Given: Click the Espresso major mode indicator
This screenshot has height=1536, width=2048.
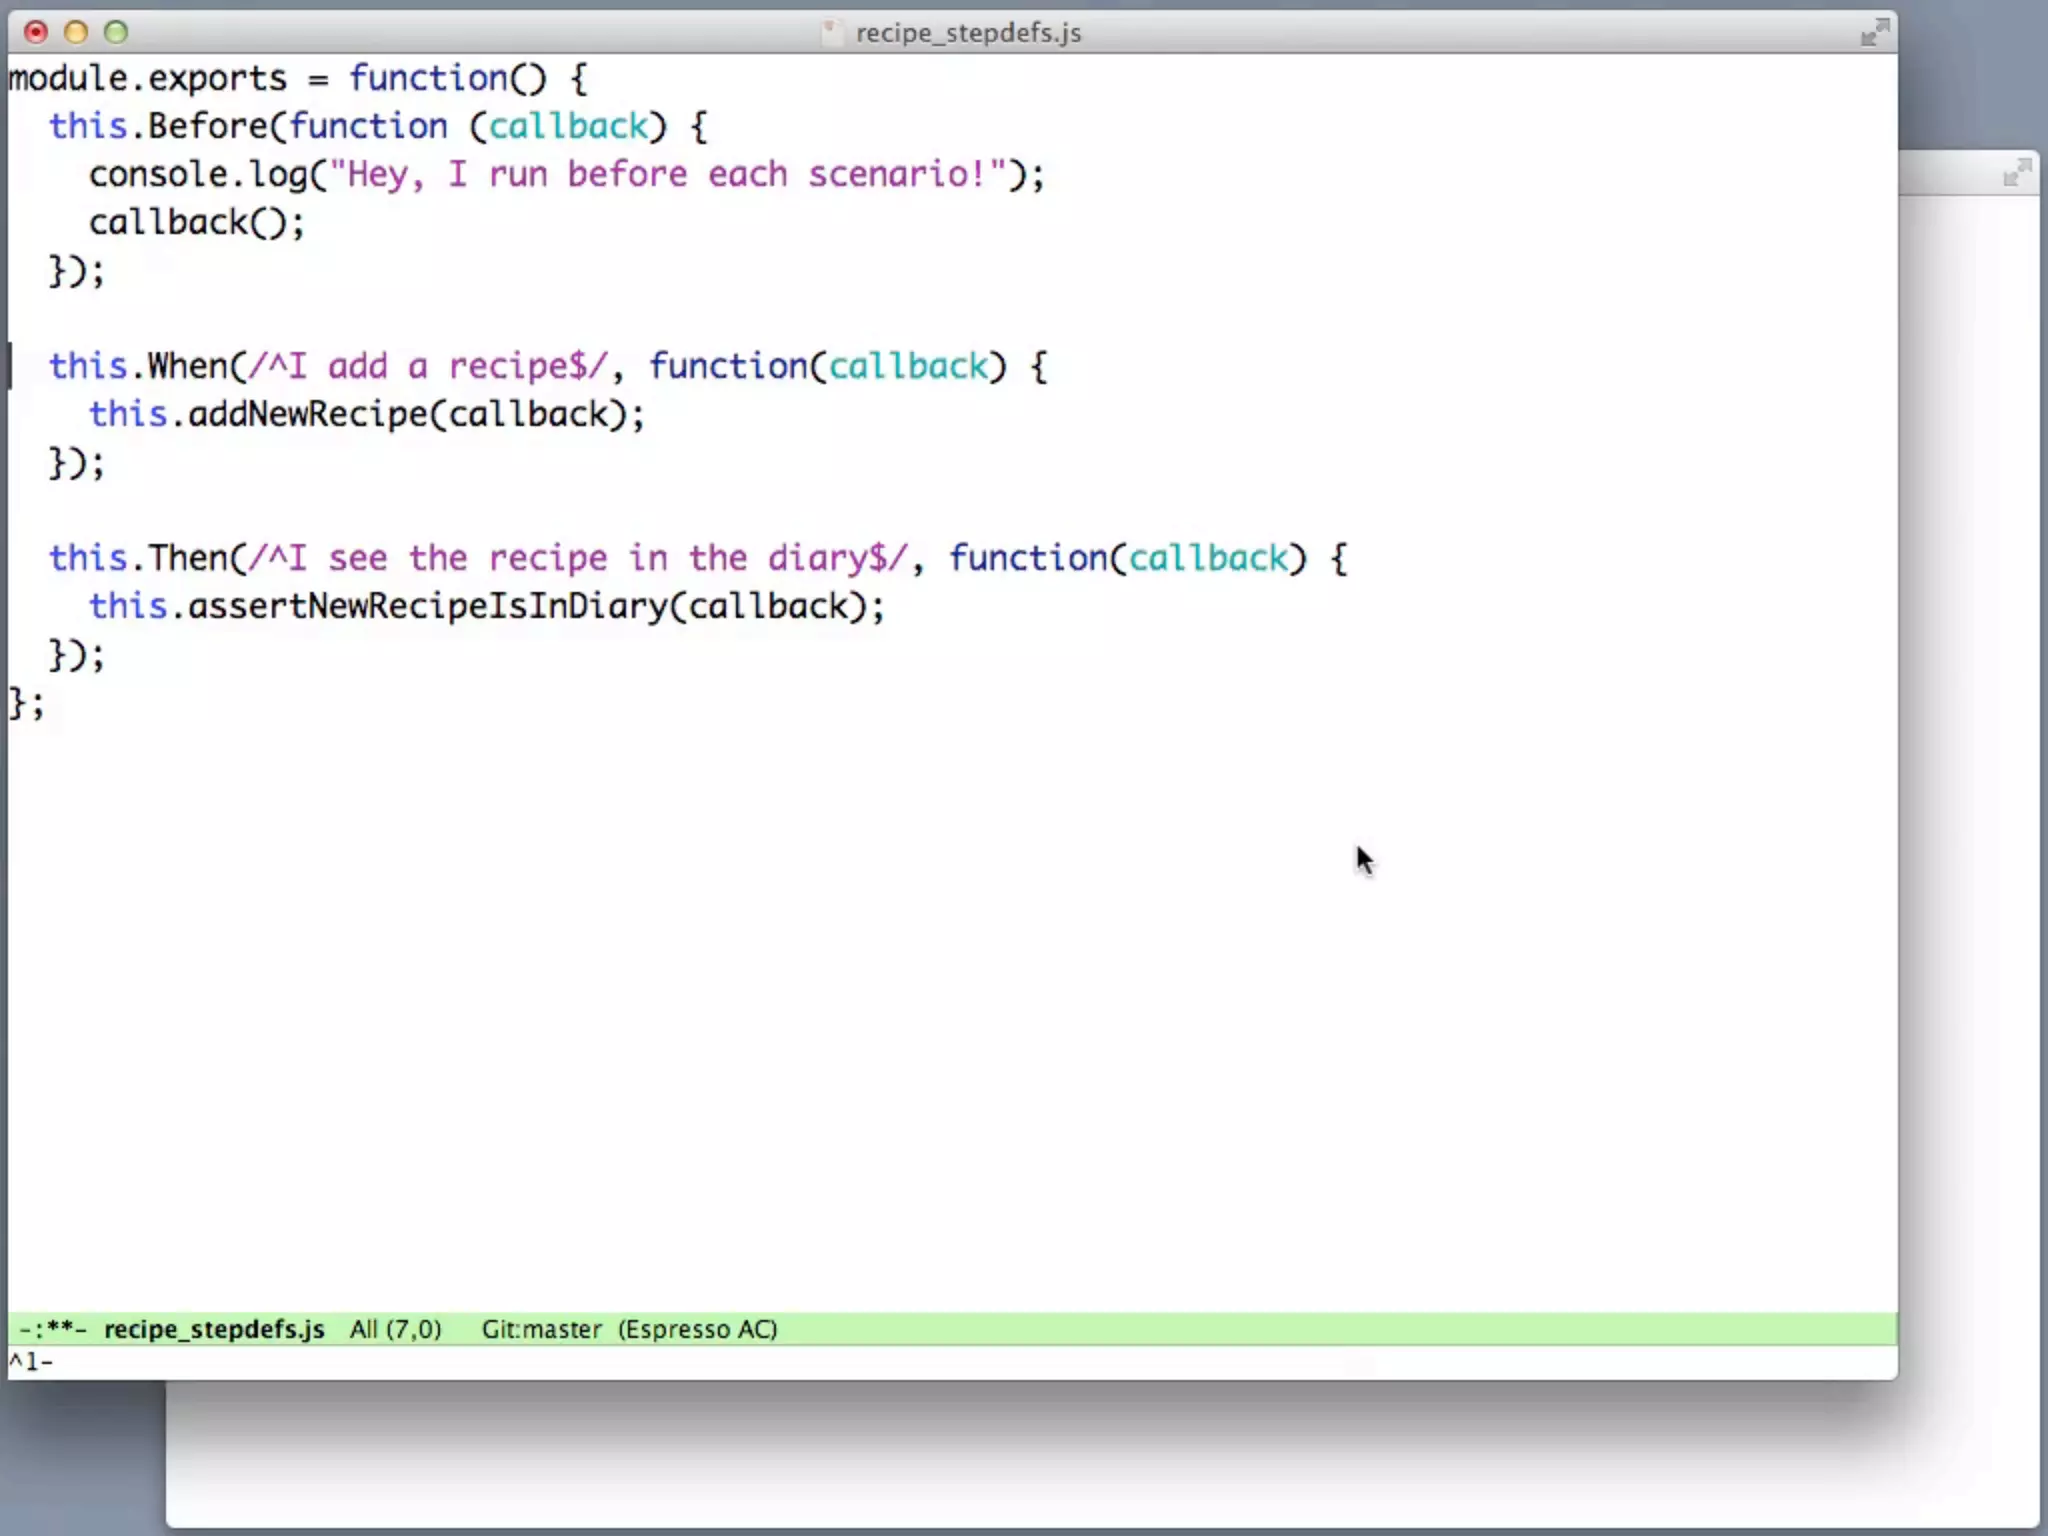Looking at the screenshot, I should pos(676,1329).
